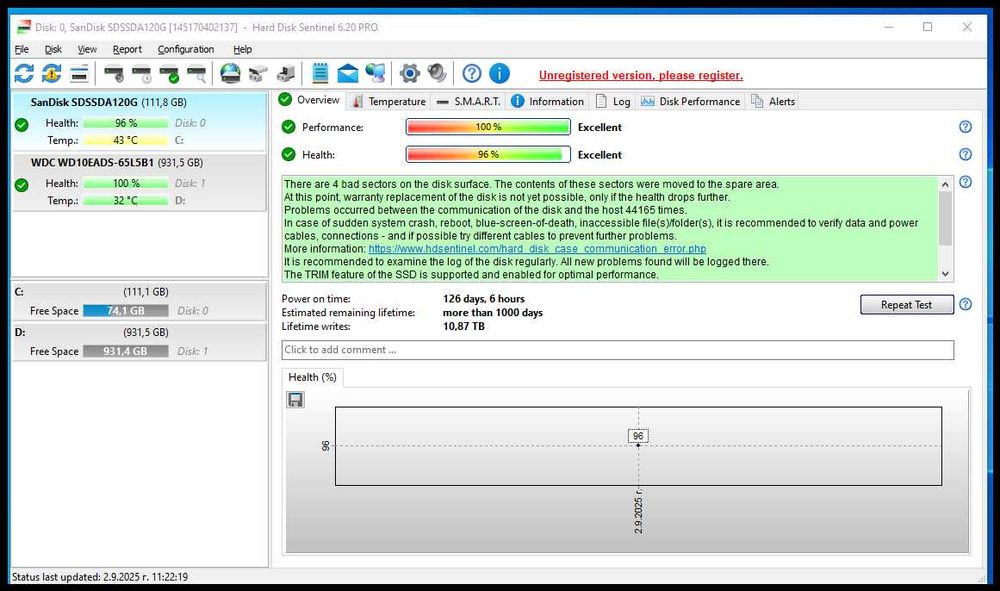
Task: Click the refresh icon with yellow warning sign
Action: pos(52,74)
